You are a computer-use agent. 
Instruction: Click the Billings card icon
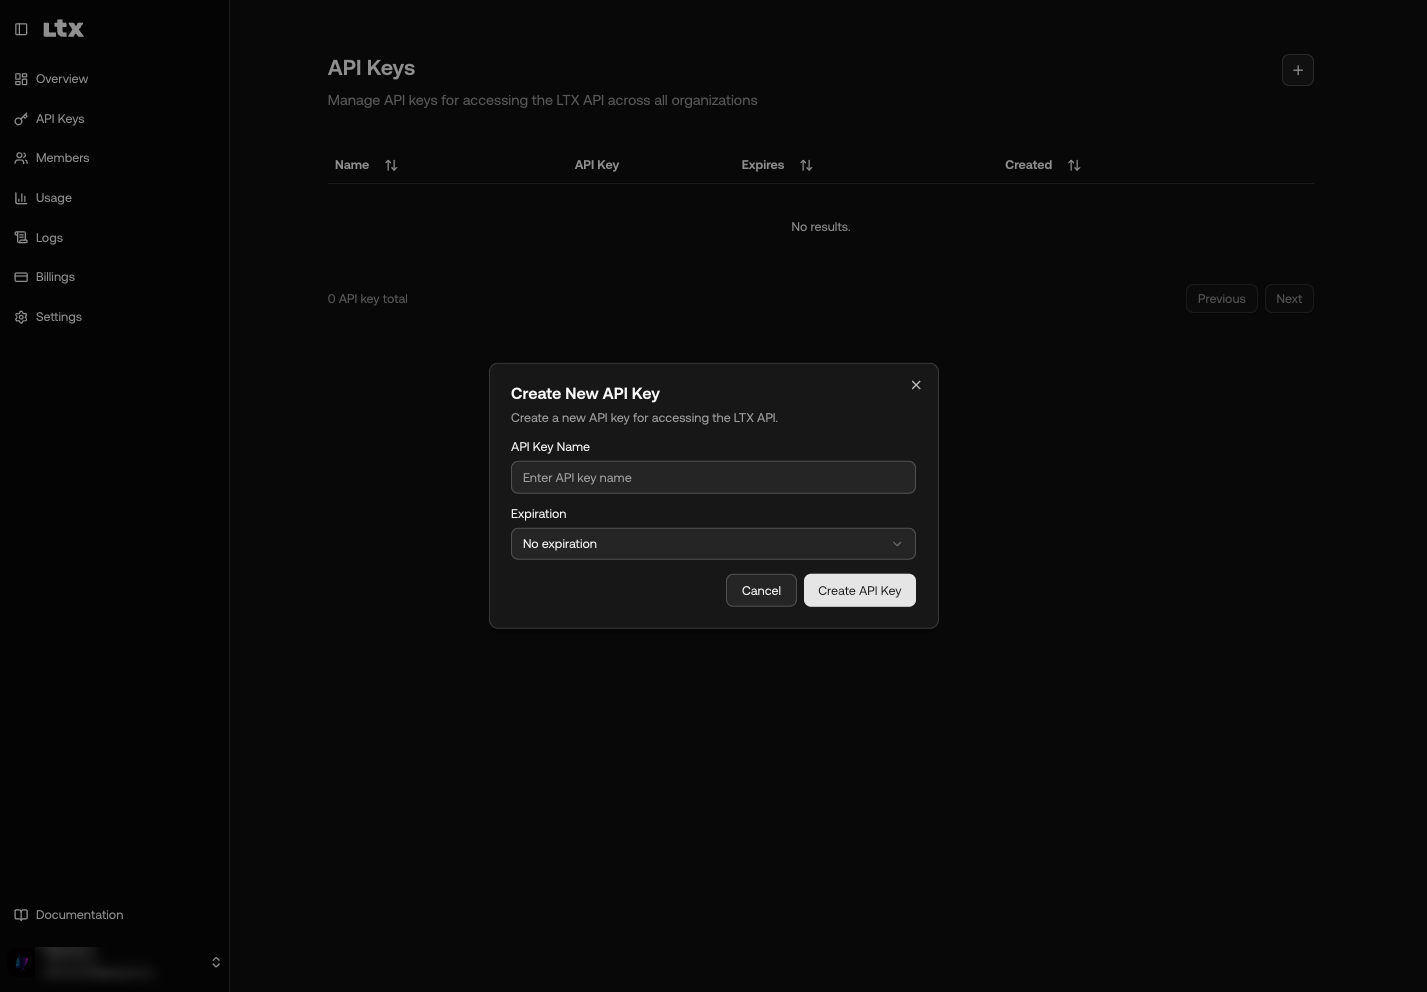(x=21, y=277)
